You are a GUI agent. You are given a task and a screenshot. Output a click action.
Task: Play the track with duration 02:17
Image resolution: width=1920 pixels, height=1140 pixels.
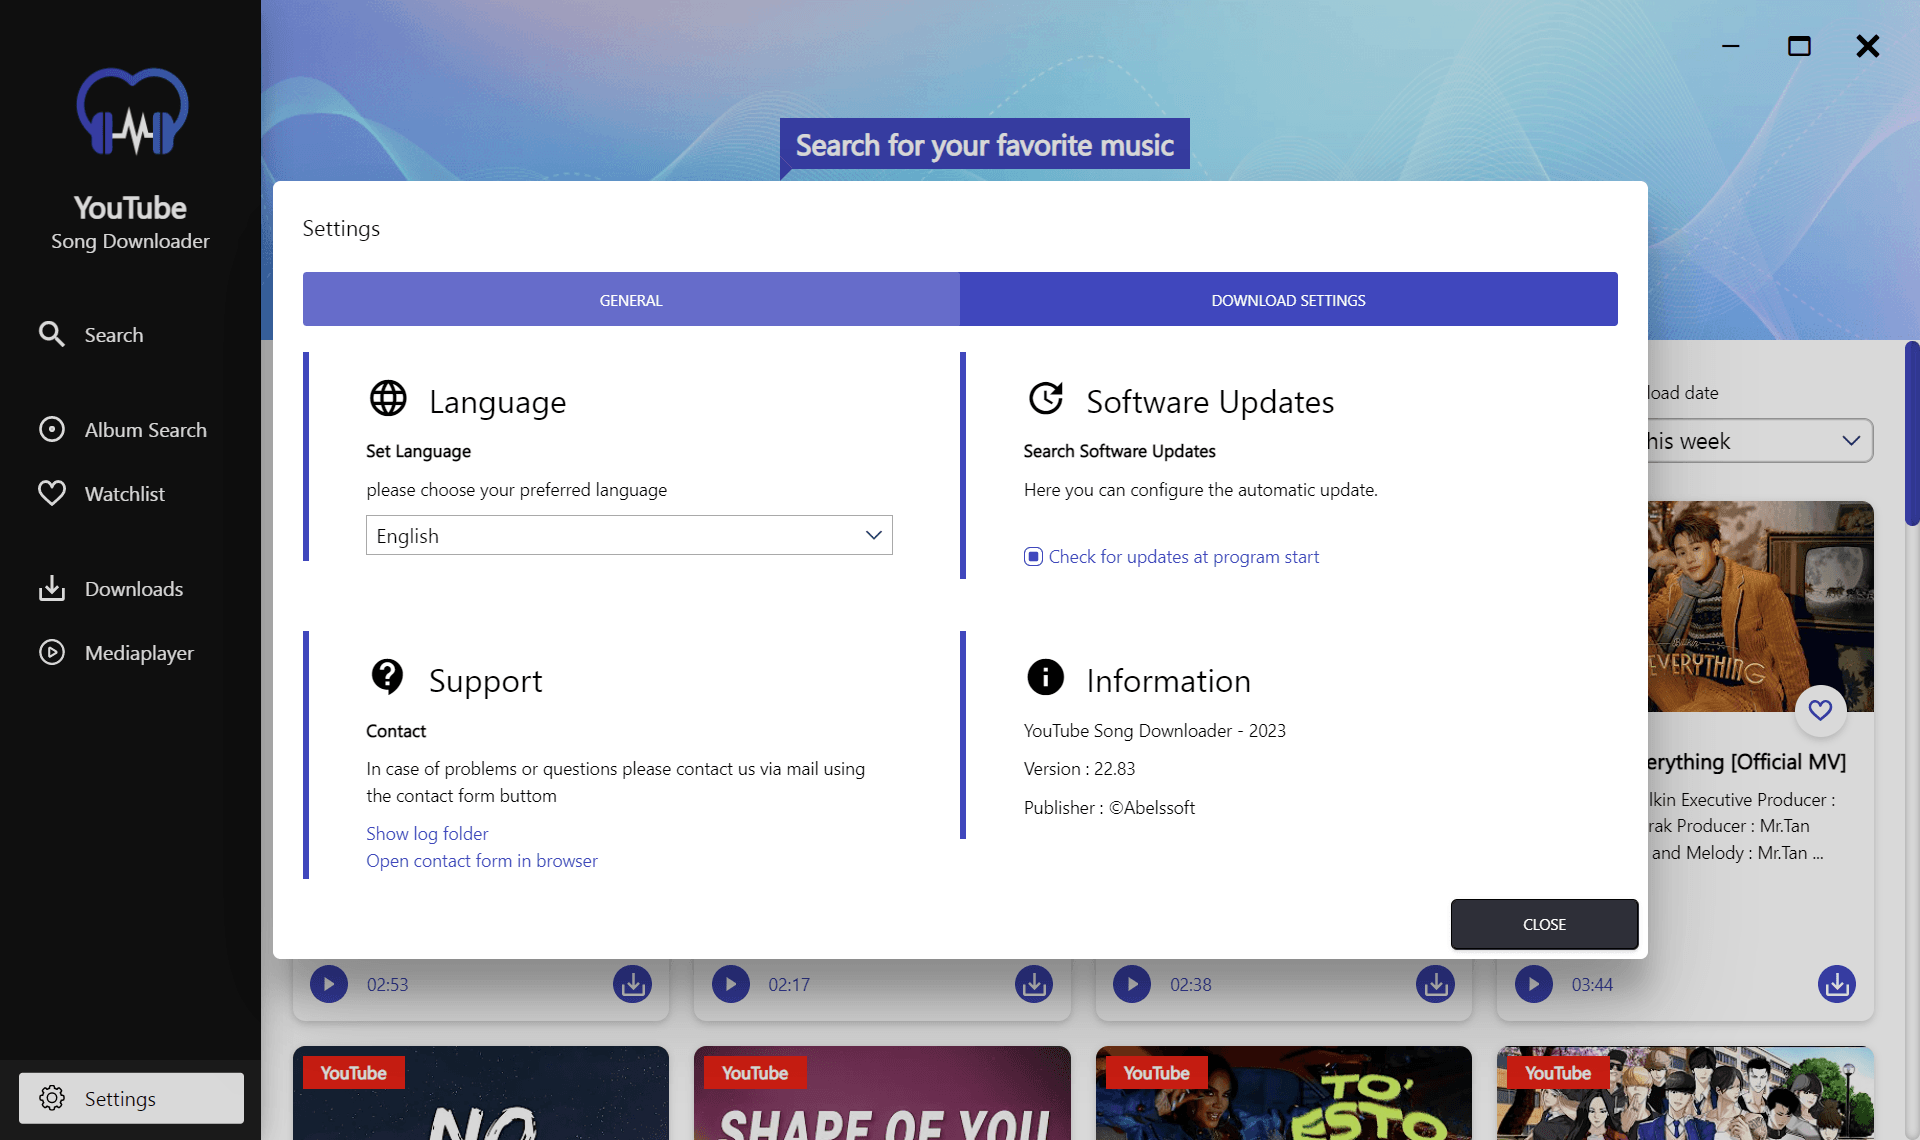(x=730, y=984)
